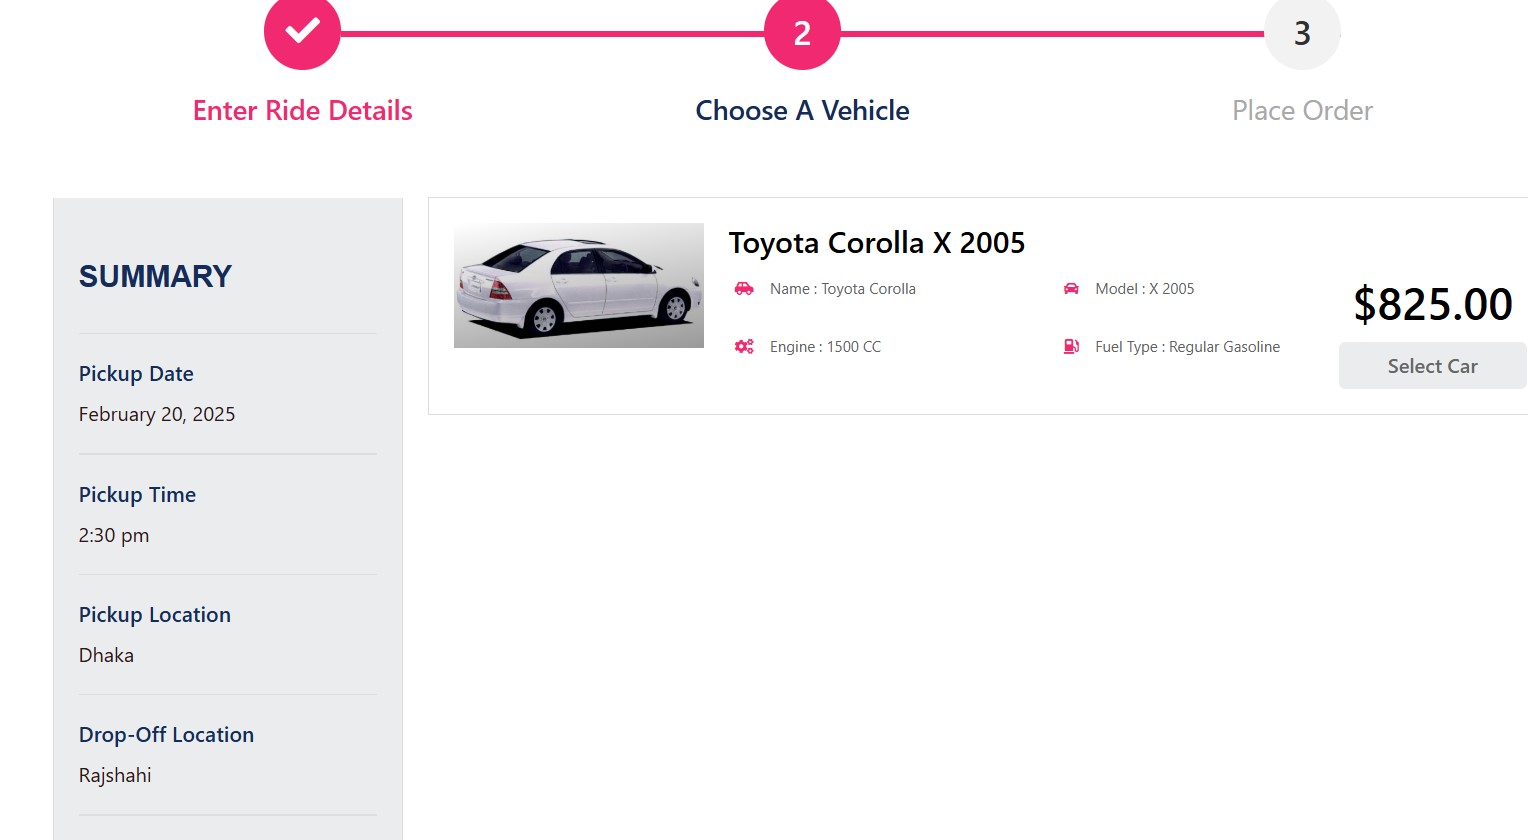Click the Toyota Corolla X 2005 title
1528x840 pixels.
877,243
